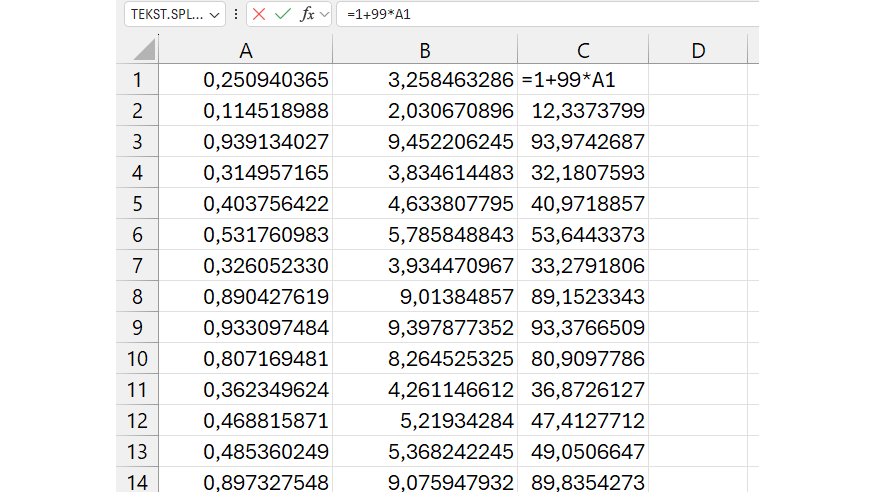Screen dimensions: 875x492
Task: Confirm the formula with green checkmark
Action: click(x=283, y=14)
